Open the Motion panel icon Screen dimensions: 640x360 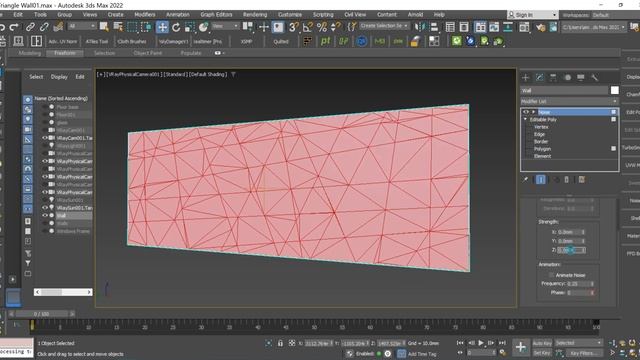click(567, 77)
